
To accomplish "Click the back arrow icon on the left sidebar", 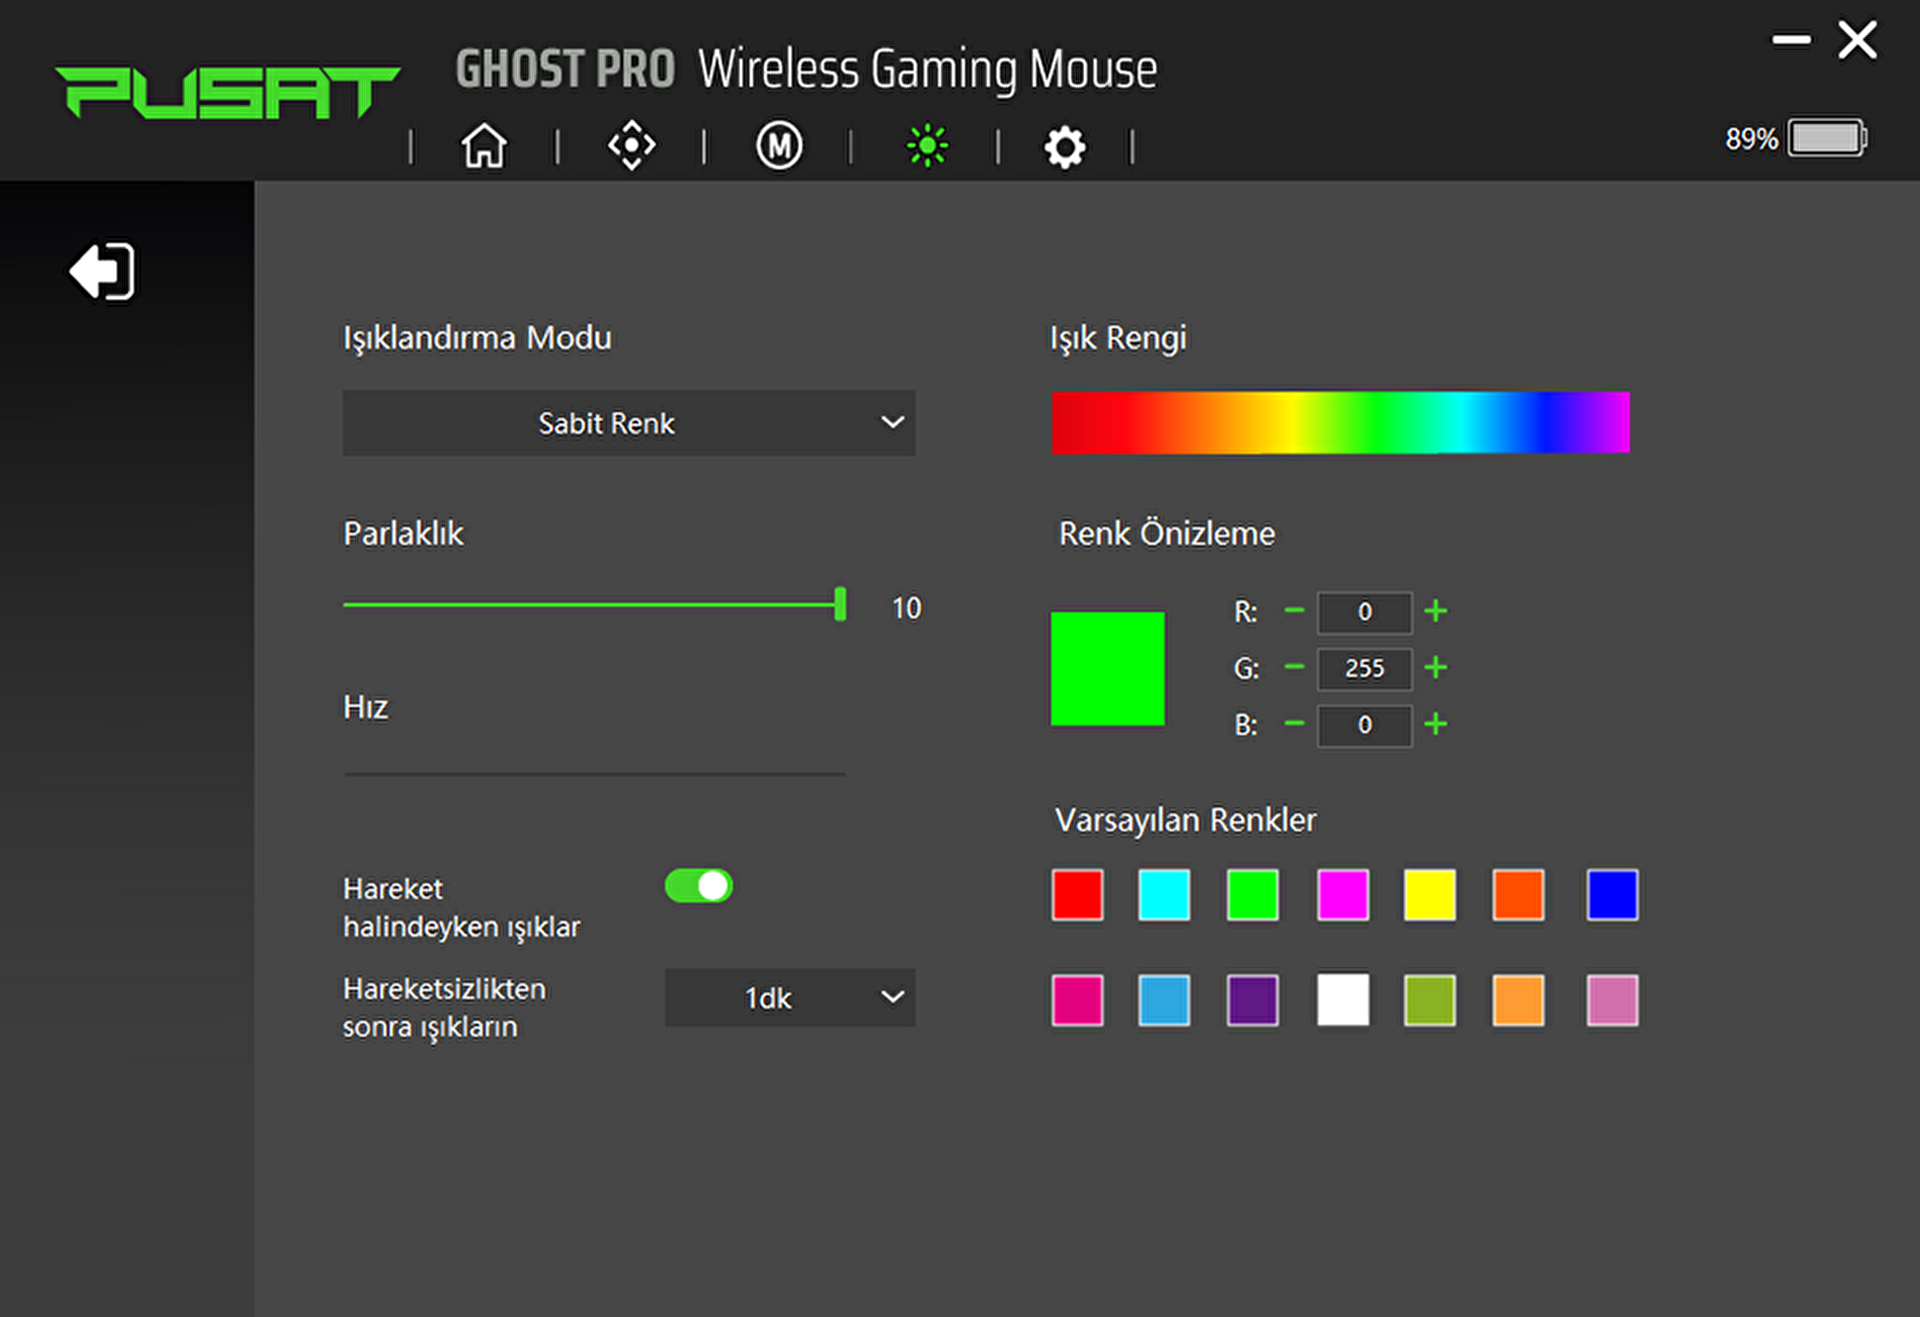I will tap(101, 271).
